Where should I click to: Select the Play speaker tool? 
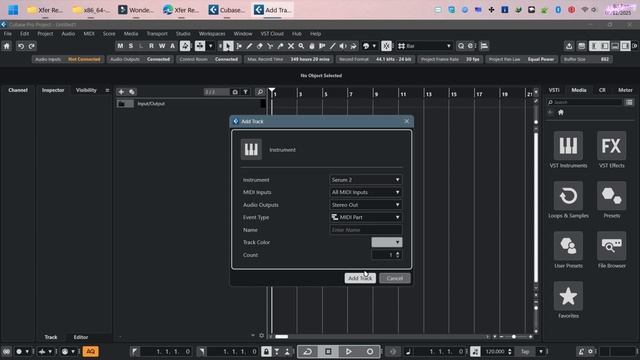[x=343, y=46]
